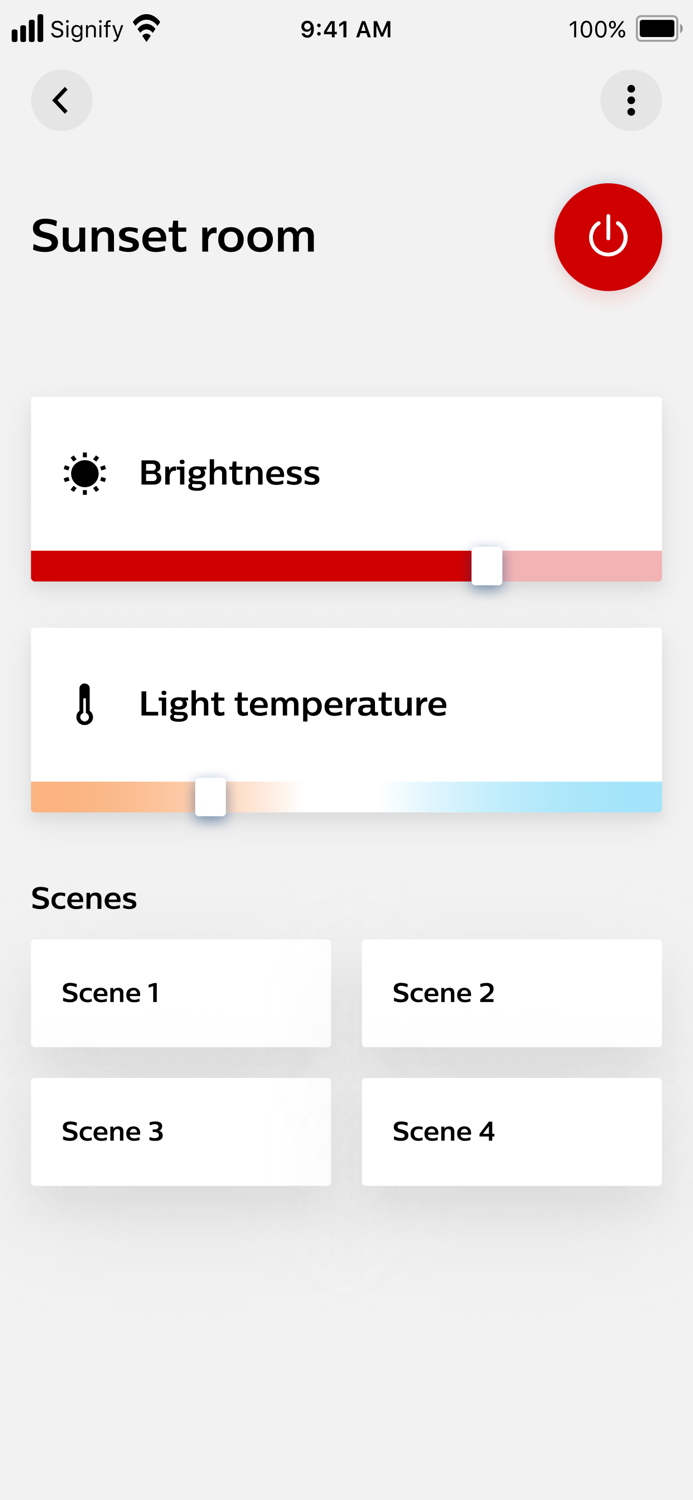Toggle the red power button off
693x1500 pixels.
(x=608, y=237)
